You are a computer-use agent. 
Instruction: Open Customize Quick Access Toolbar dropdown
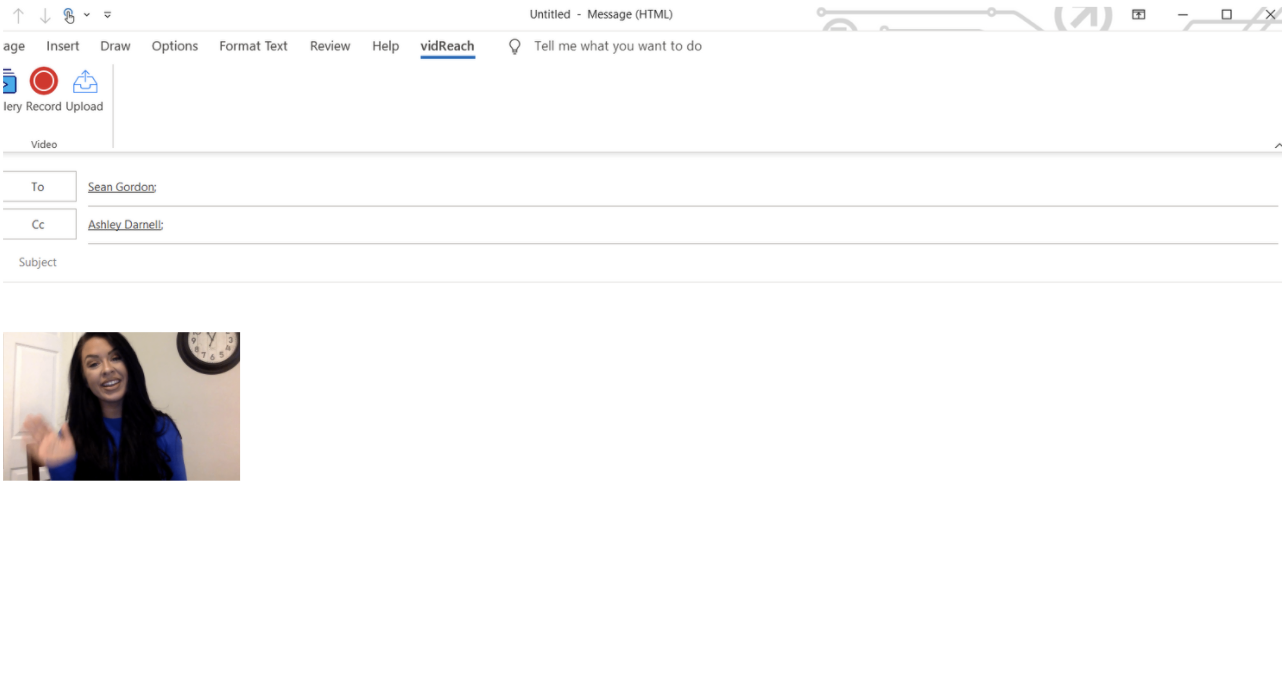click(x=108, y=15)
